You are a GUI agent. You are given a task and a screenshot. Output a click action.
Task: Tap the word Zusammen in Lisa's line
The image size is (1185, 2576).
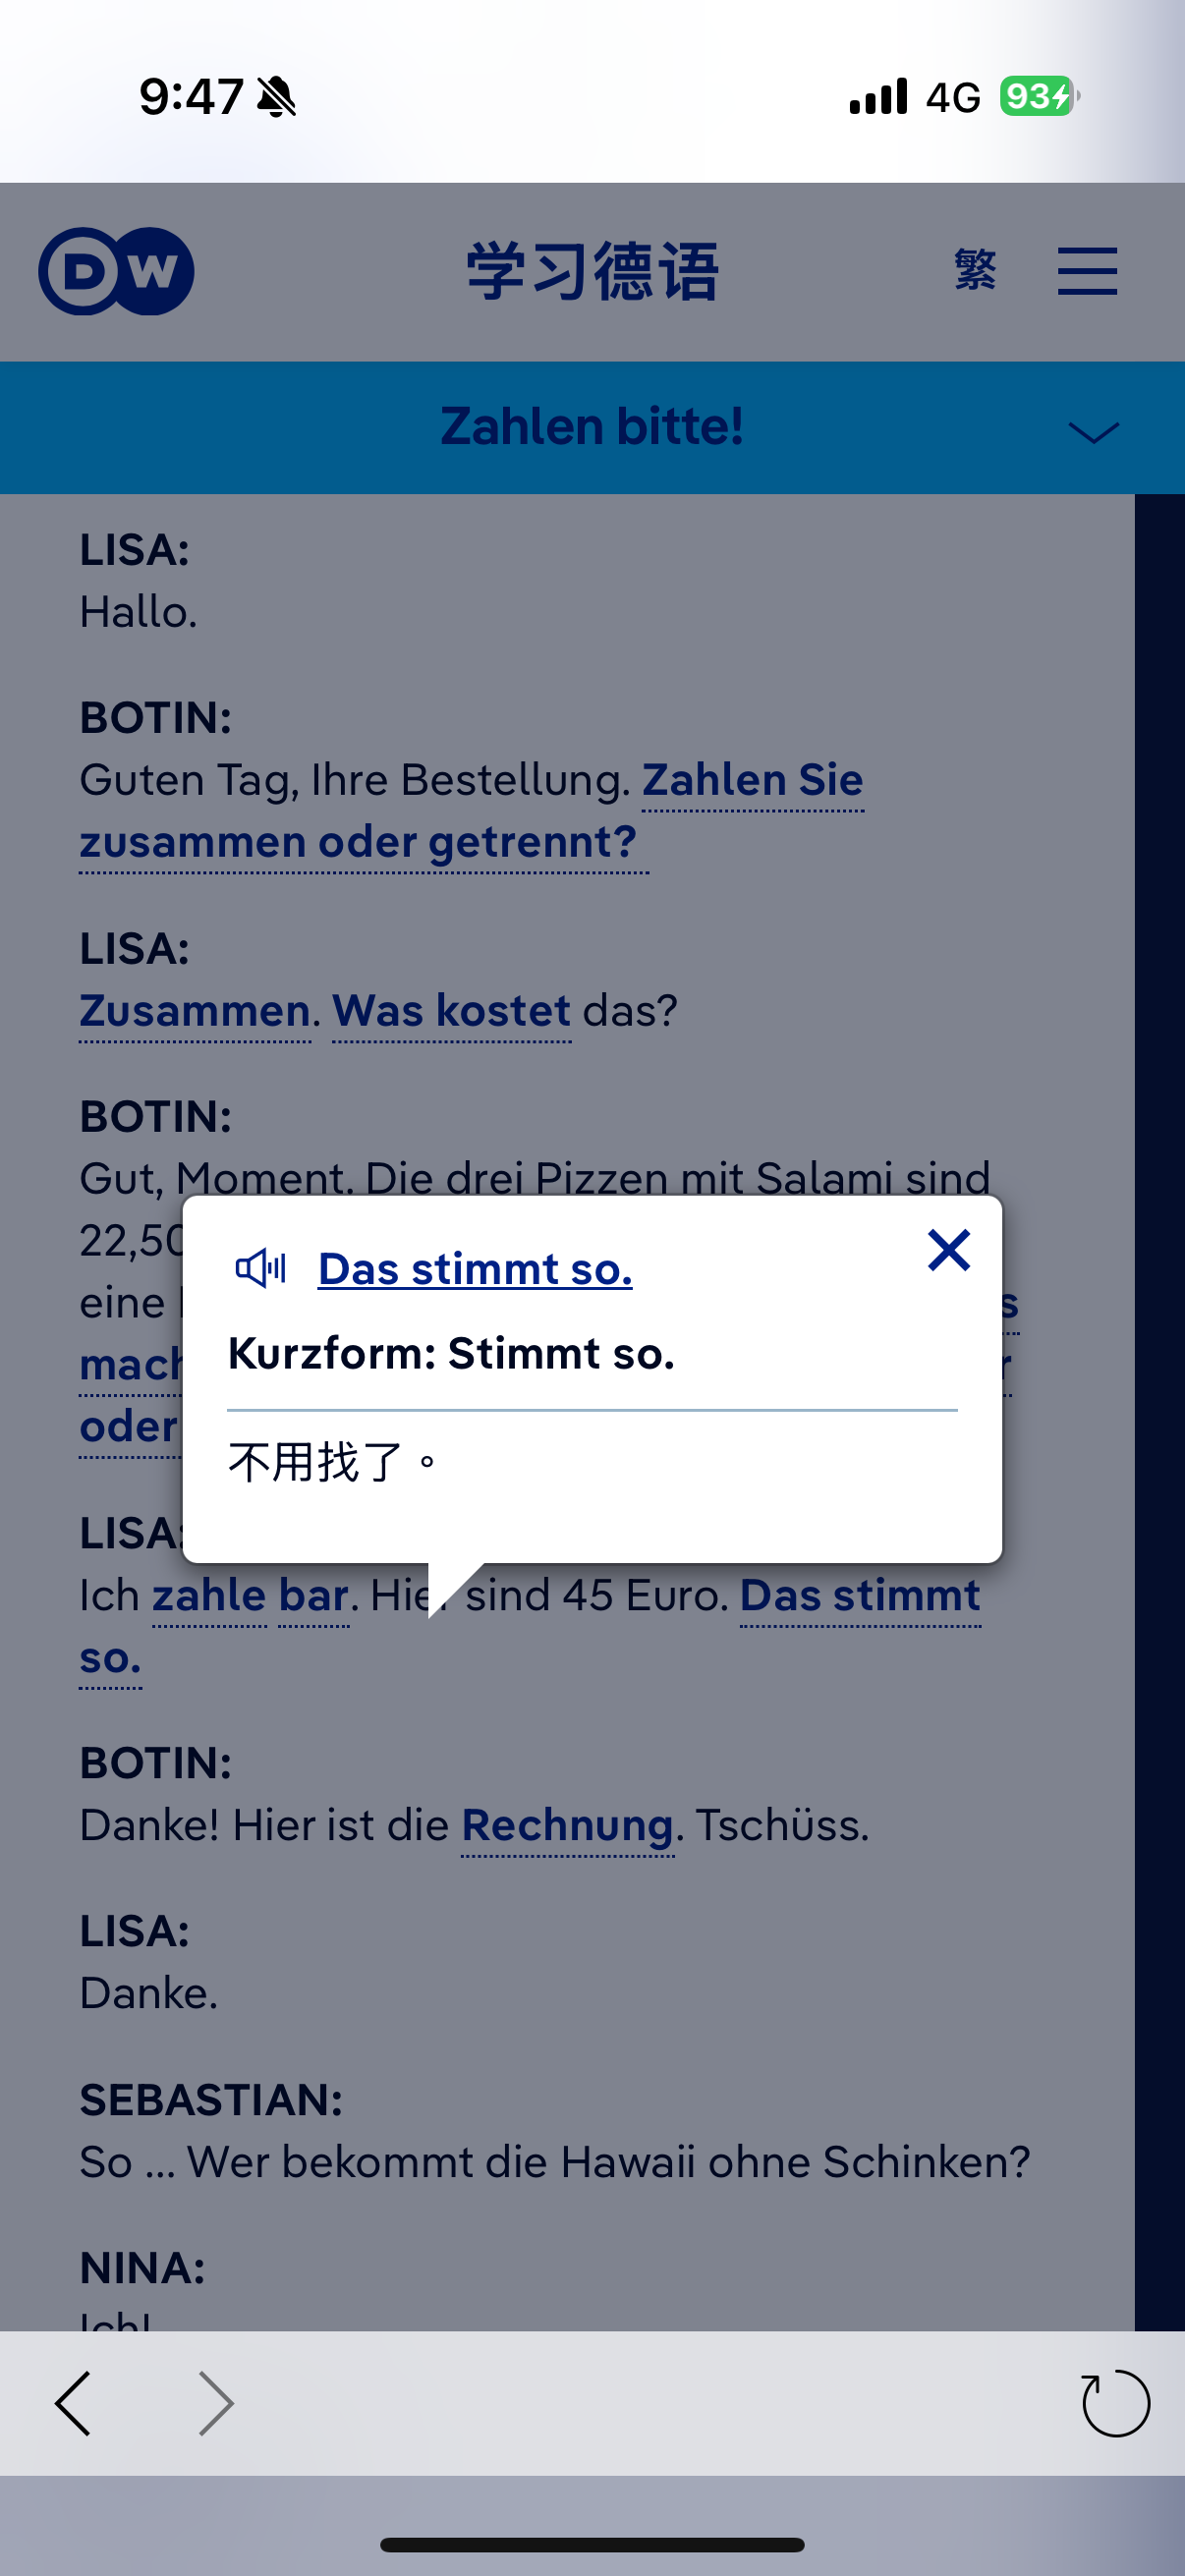tap(195, 1011)
